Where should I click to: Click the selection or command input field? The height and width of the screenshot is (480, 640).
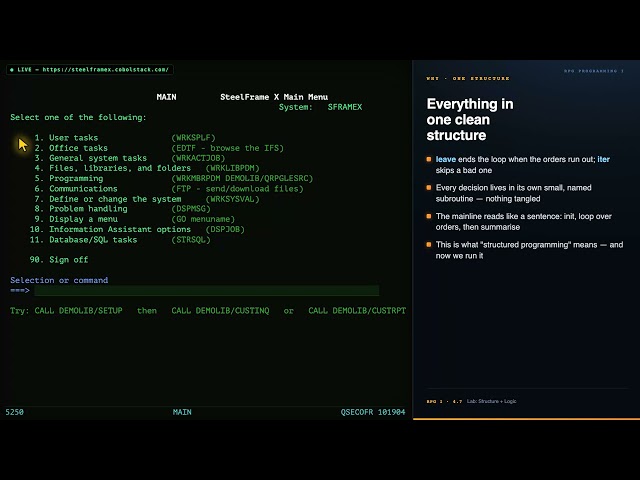click(207, 291)
